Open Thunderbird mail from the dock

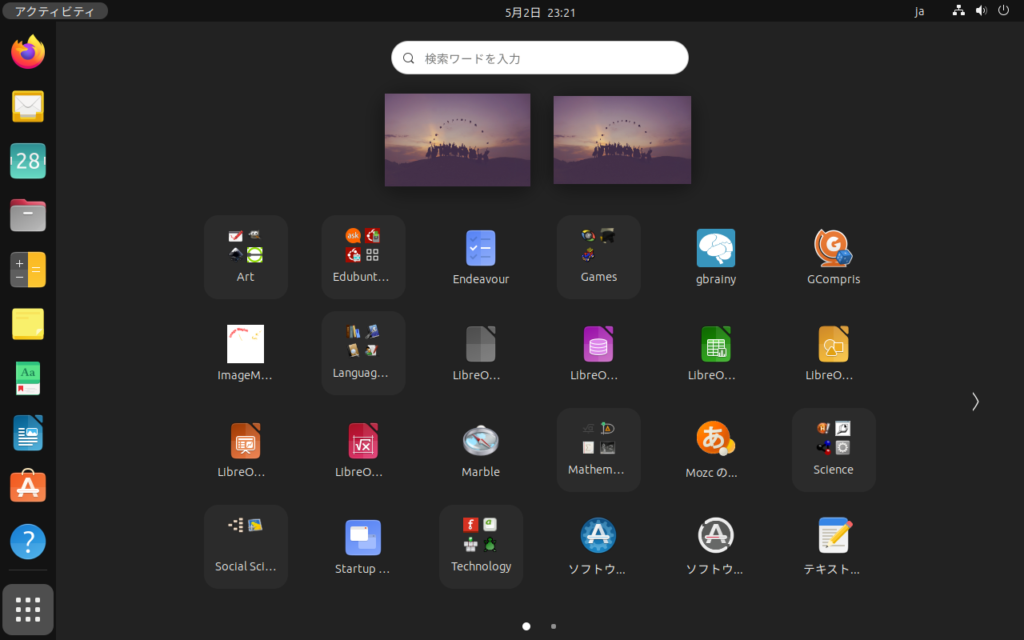27,106
